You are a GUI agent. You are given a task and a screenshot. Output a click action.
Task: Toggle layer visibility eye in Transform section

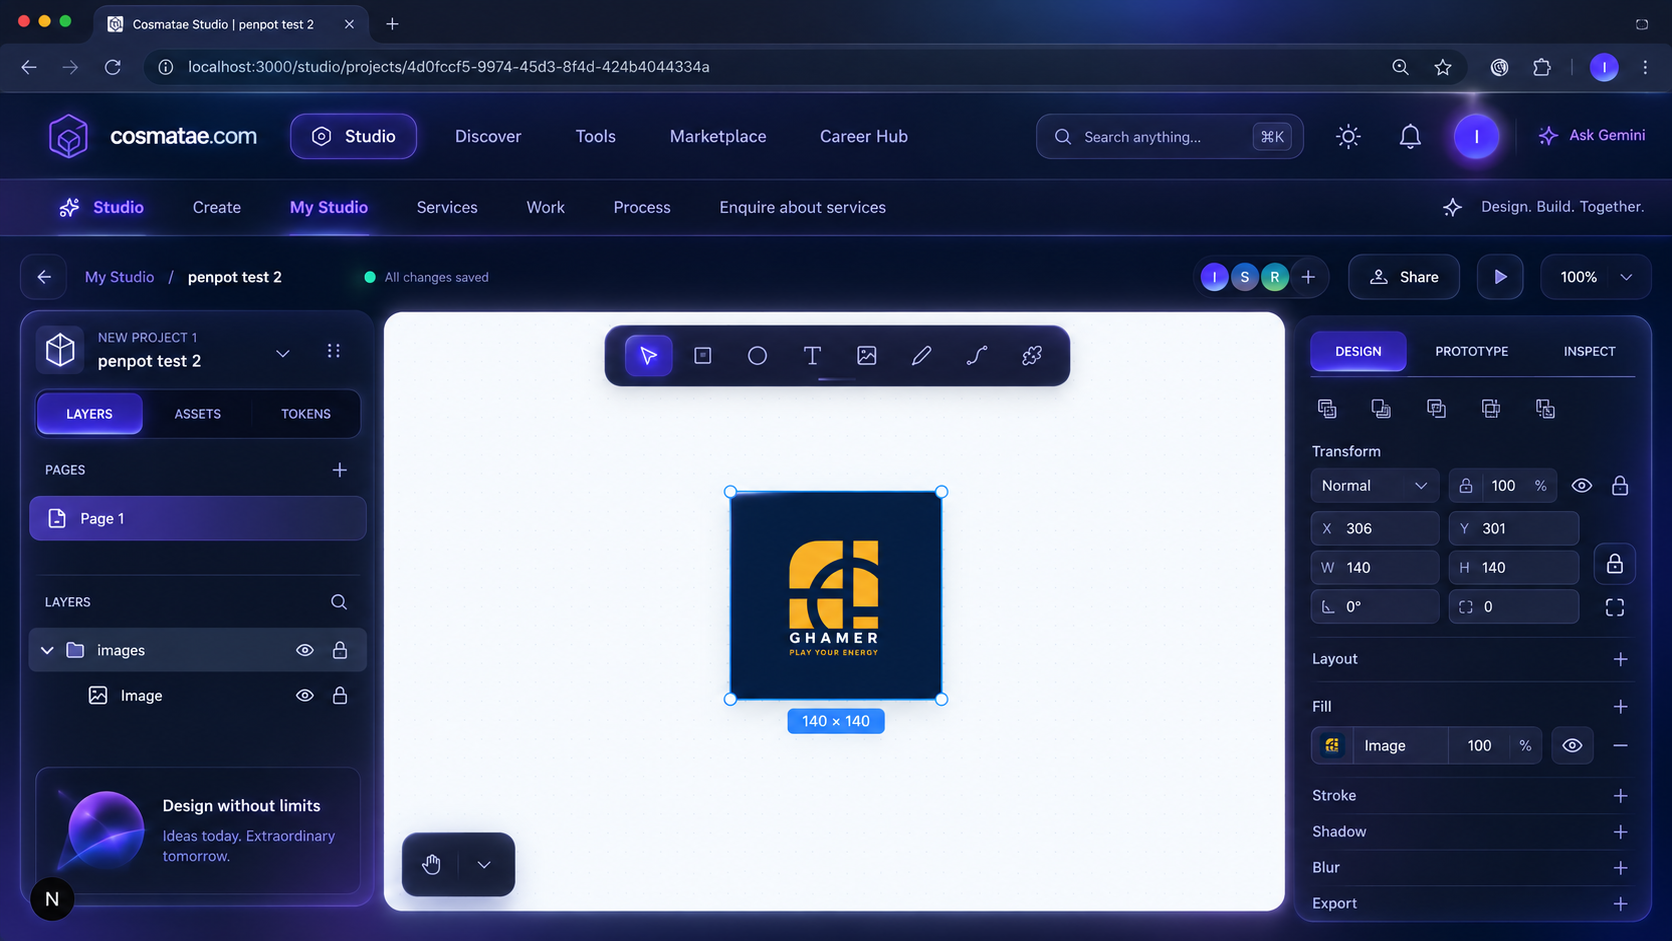coord(1581,485)
